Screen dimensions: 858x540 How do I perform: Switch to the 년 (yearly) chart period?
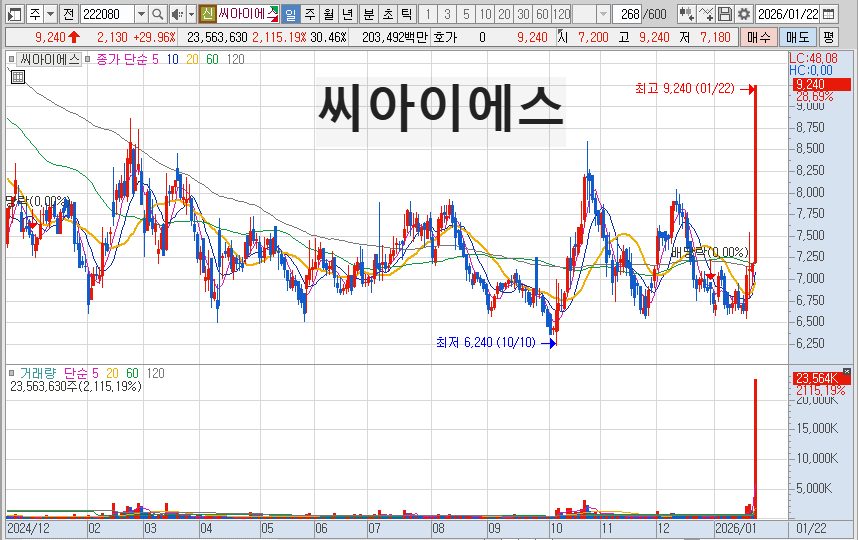coord(347,14)
